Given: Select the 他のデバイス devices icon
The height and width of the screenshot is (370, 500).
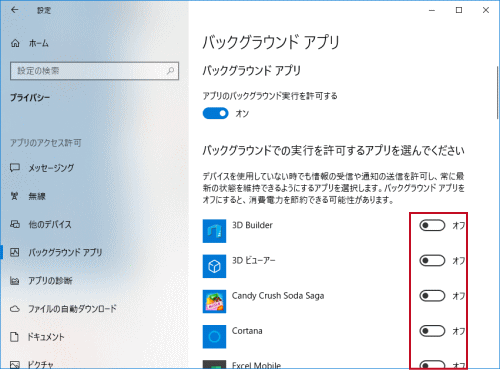Looking at the screenshot, I should 15,224.
